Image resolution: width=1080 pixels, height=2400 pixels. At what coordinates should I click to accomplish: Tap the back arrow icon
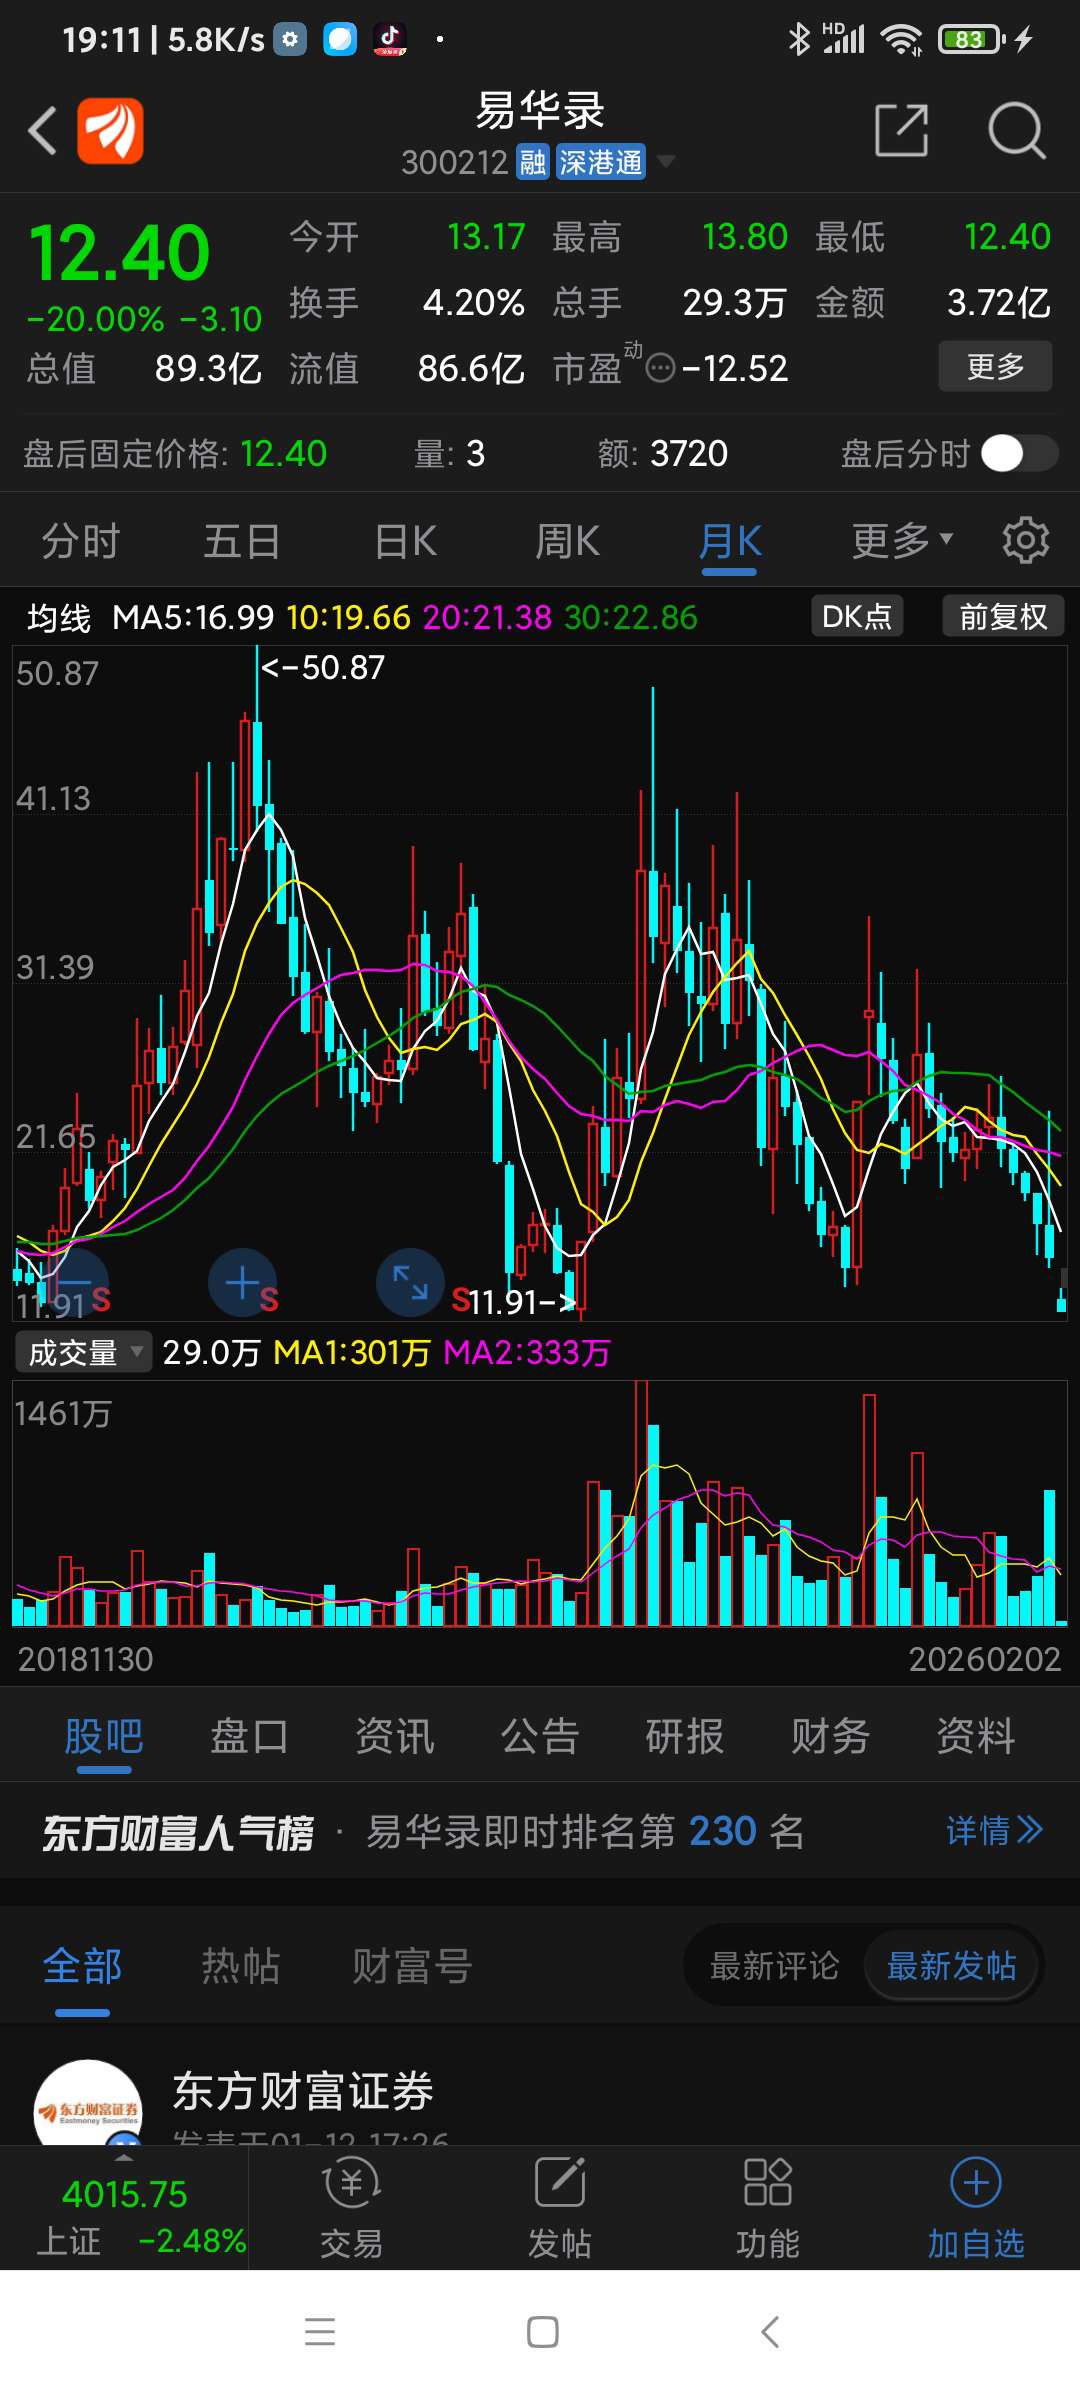(x=42, y=131)
